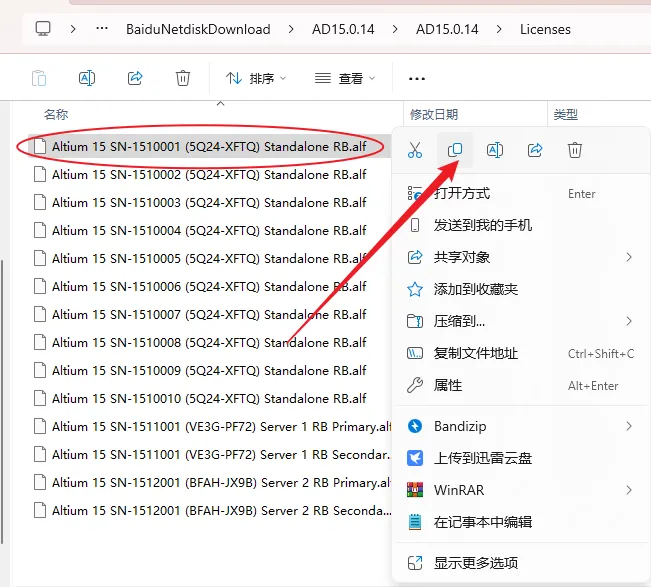Image resolution: width=651 pixels, height=587 pixels.
Task: Expand the chevron after the monitor icon
Action: pyautogui.click(x=73, y=29)
